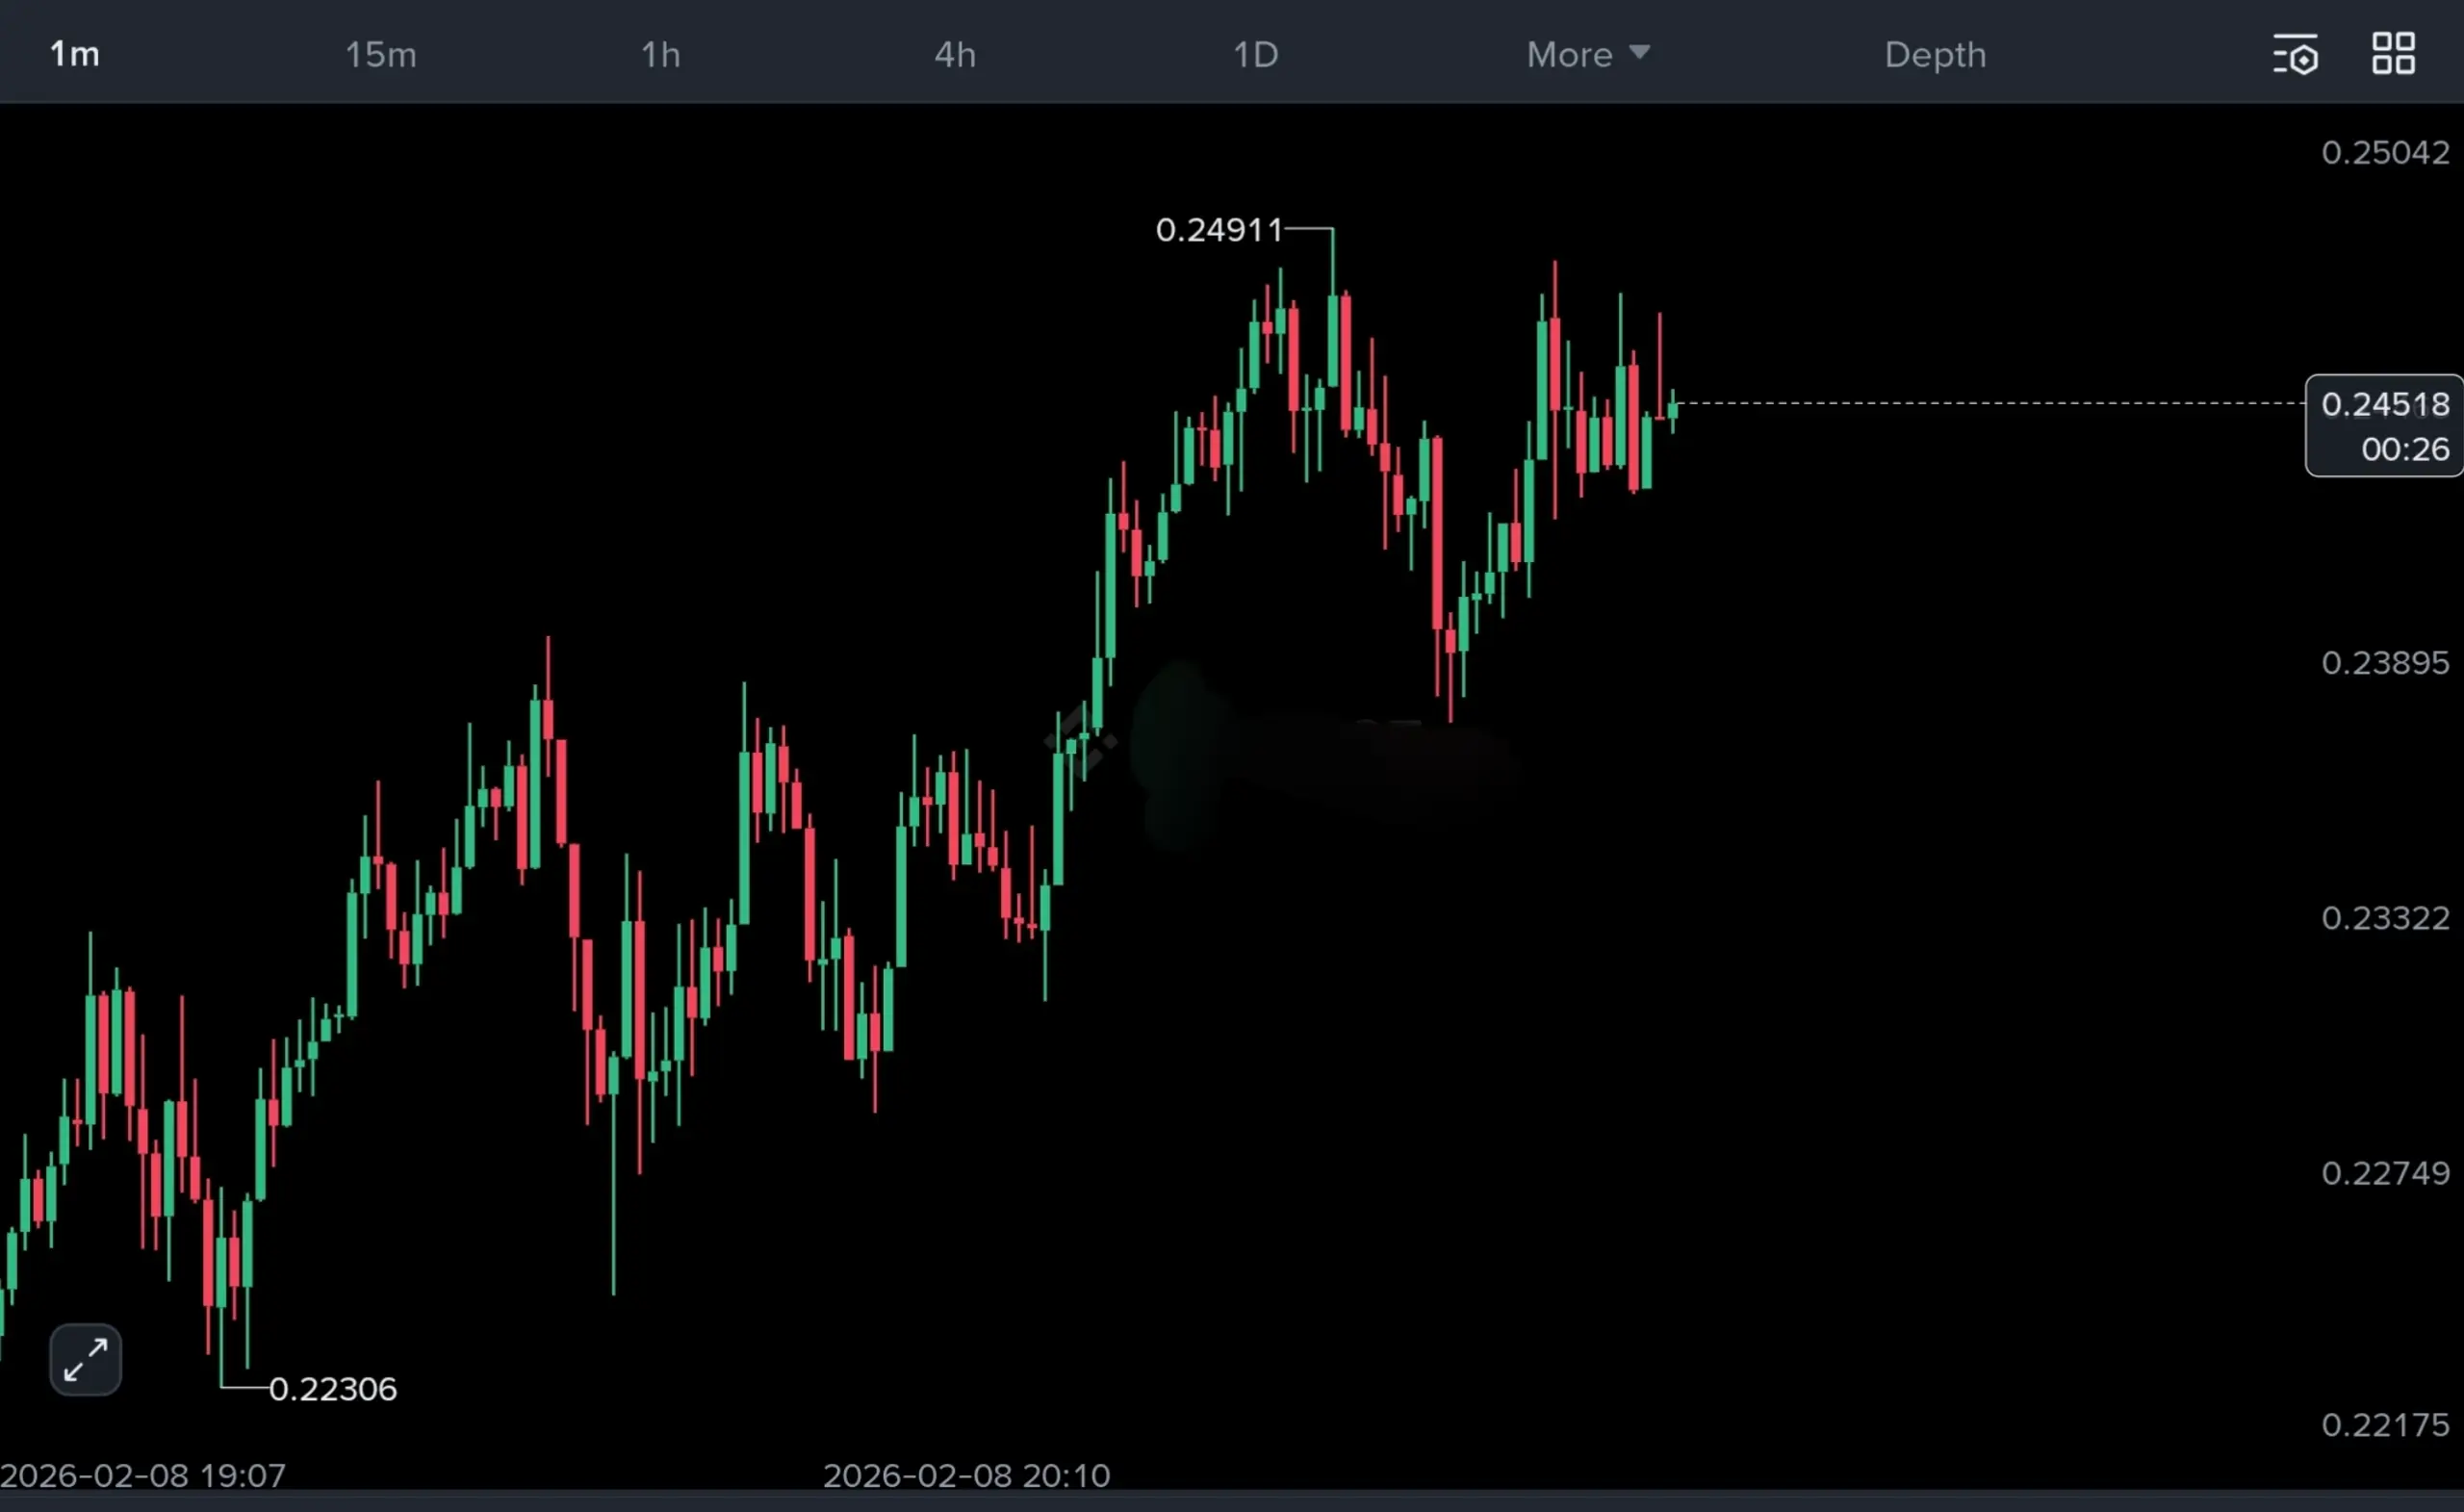Open the More intervals dropdown

coord(1569,55)
